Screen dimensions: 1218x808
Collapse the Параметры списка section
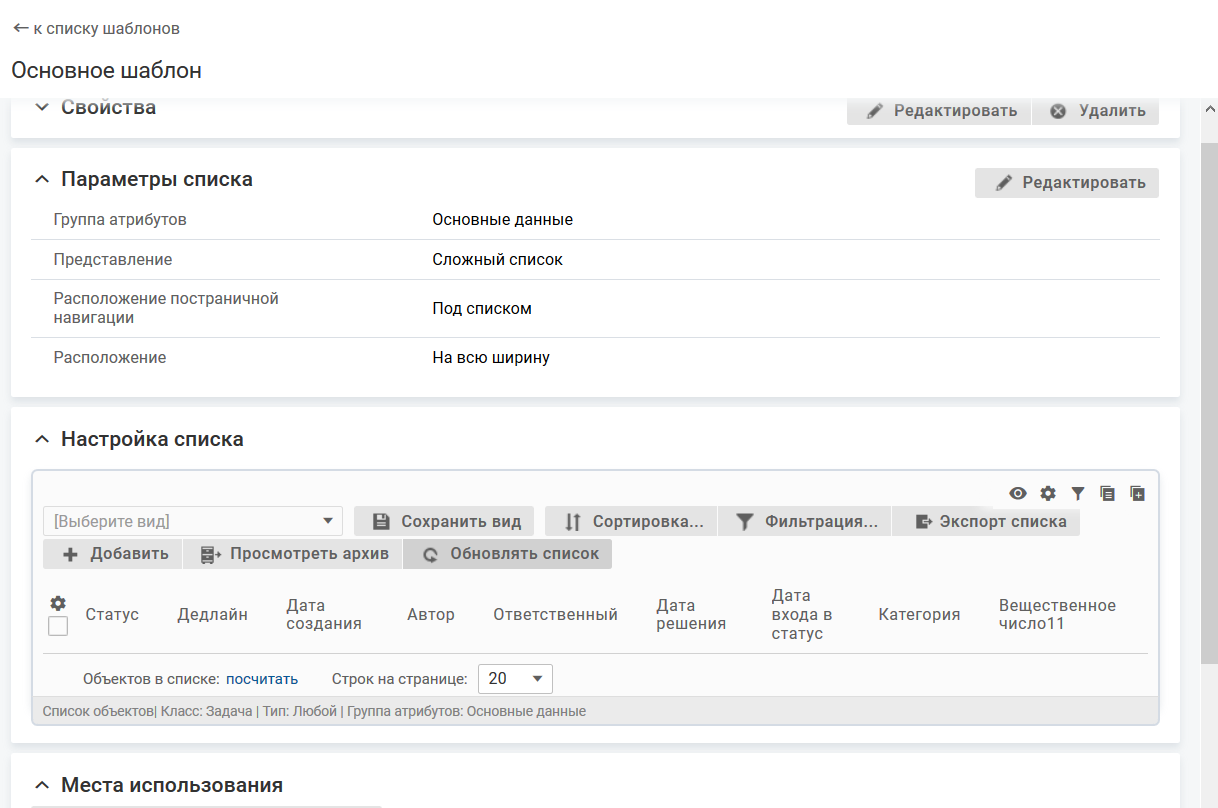point(41,180)
